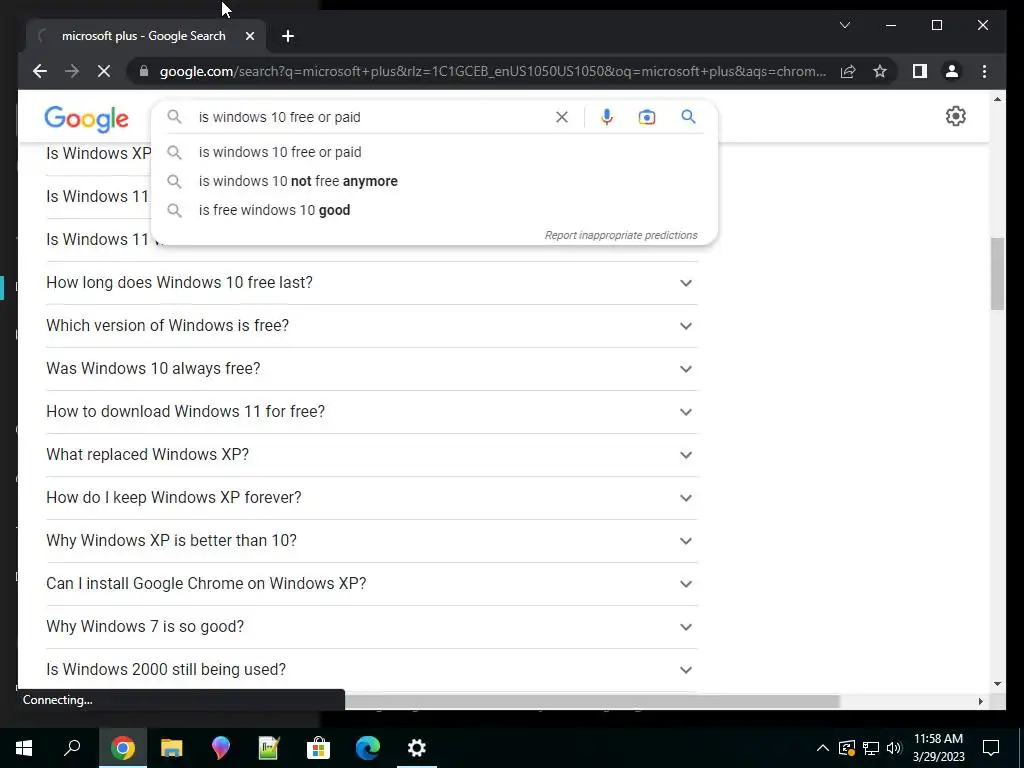The image size is (1024, 768).
Task: Open the tab search dropdown arrow
Action: (844, 25)
